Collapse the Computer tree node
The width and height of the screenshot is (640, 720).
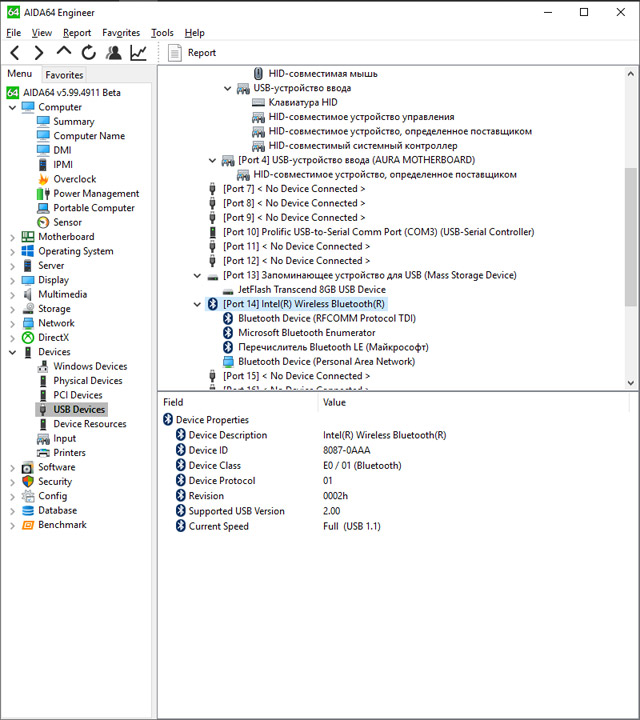(x=12, y=107)
